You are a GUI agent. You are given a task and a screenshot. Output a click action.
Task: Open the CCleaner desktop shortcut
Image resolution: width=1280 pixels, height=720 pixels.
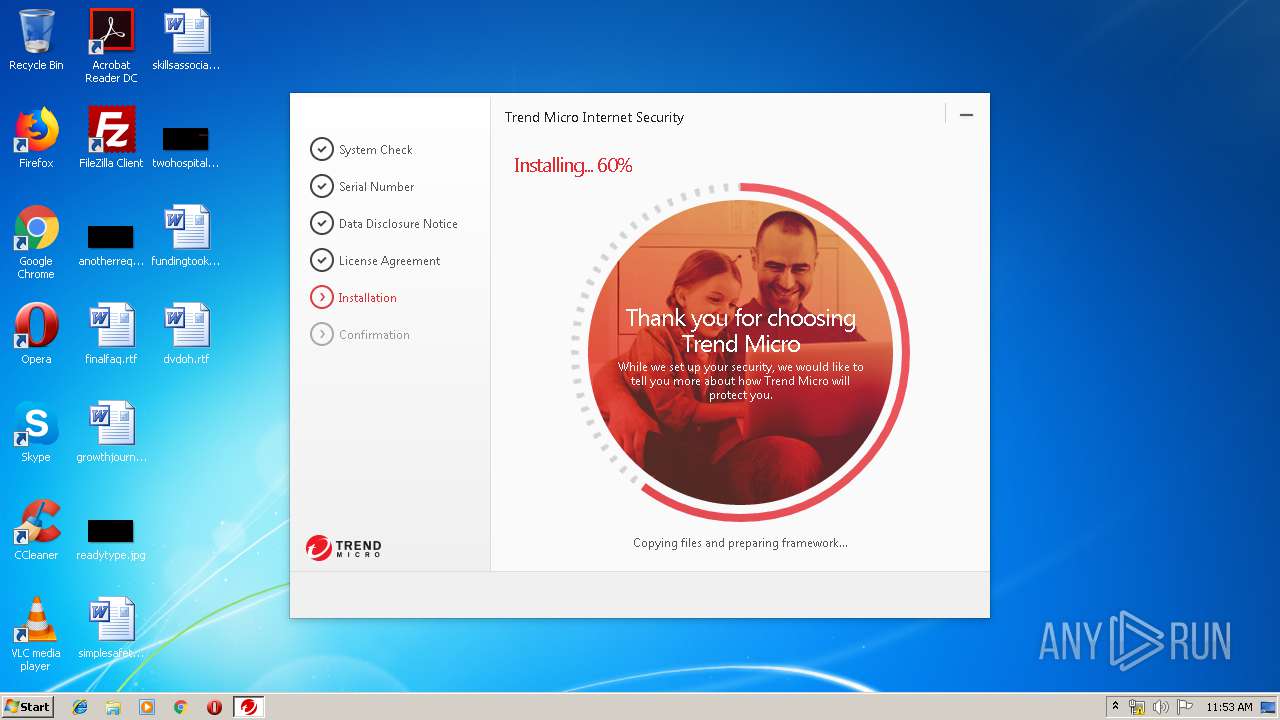tap(36, 530)
